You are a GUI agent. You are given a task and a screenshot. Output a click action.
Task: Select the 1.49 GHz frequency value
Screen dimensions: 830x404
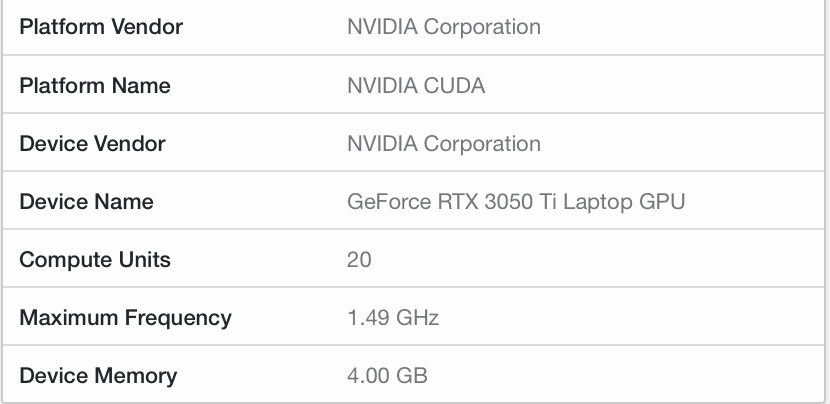click(392, 318)
